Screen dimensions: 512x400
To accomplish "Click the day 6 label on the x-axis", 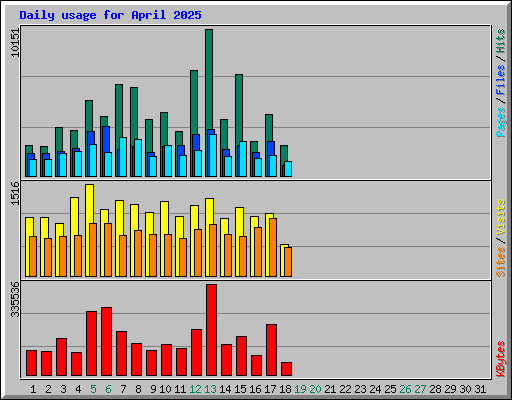I will (108, 389).
